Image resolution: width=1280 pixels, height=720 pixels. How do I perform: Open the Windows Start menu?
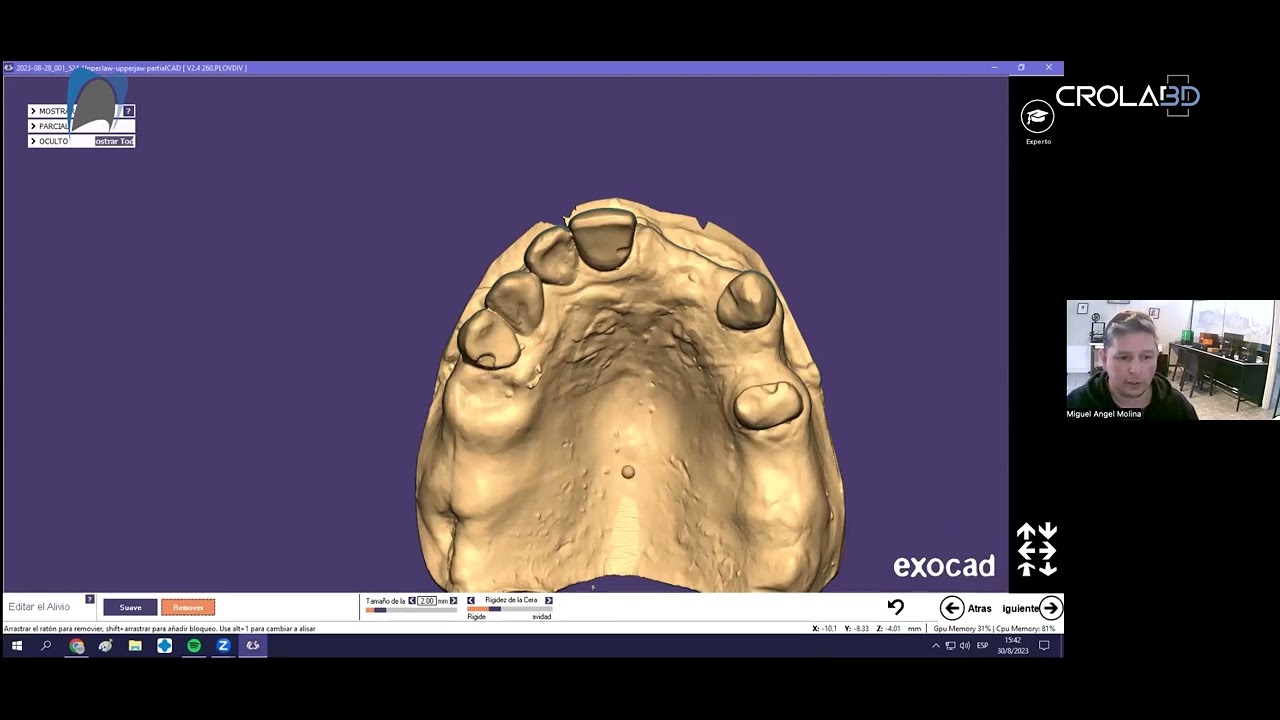[16, 646]
